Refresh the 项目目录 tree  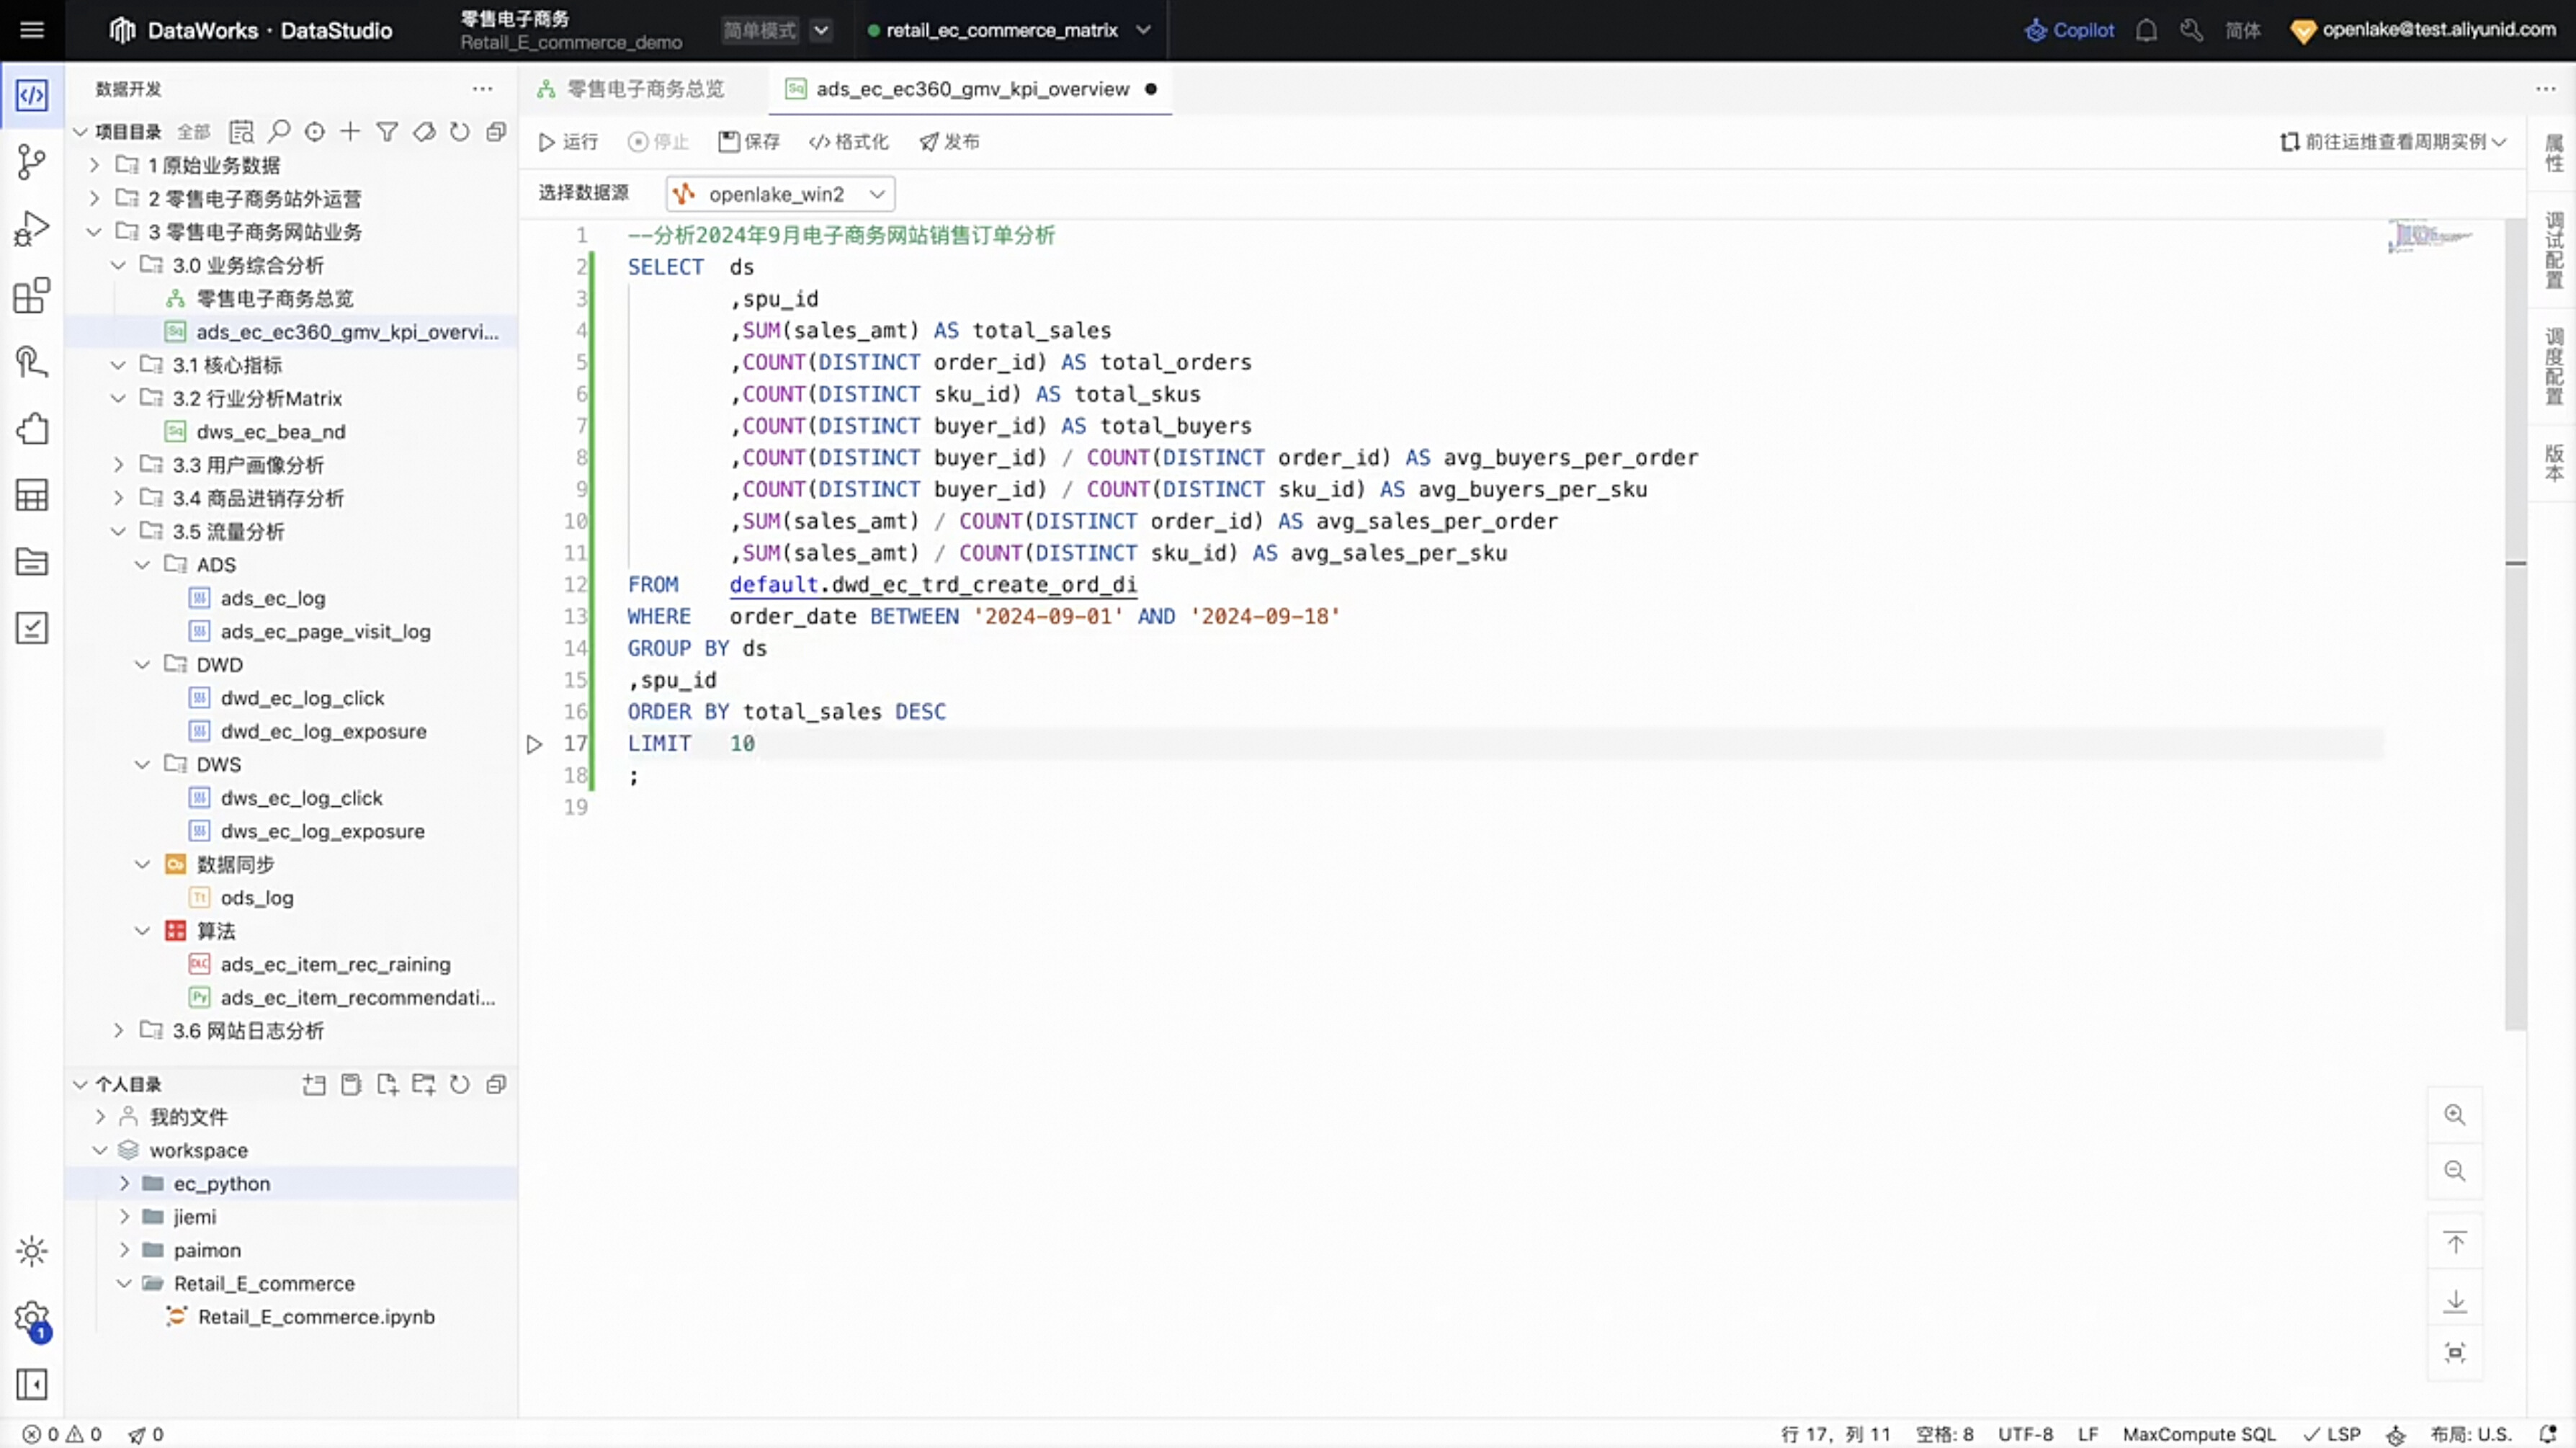[459, 131]
